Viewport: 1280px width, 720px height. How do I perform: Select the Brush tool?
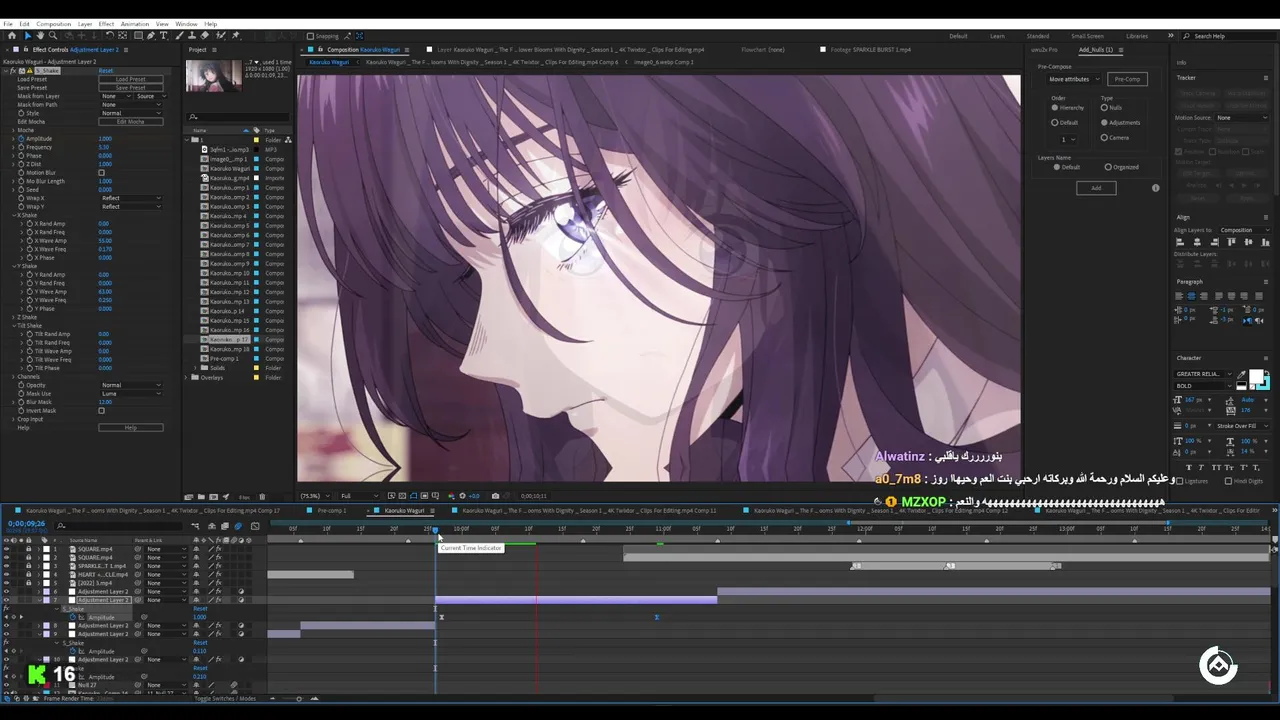[x=178, y=36]
